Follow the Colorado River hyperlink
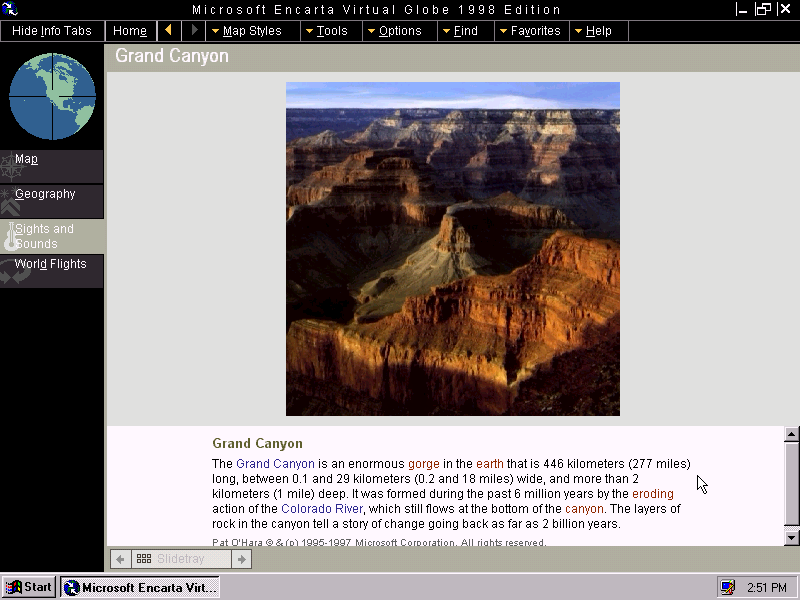The width and height of the screenshot is (800, 600). click(322, 508)
